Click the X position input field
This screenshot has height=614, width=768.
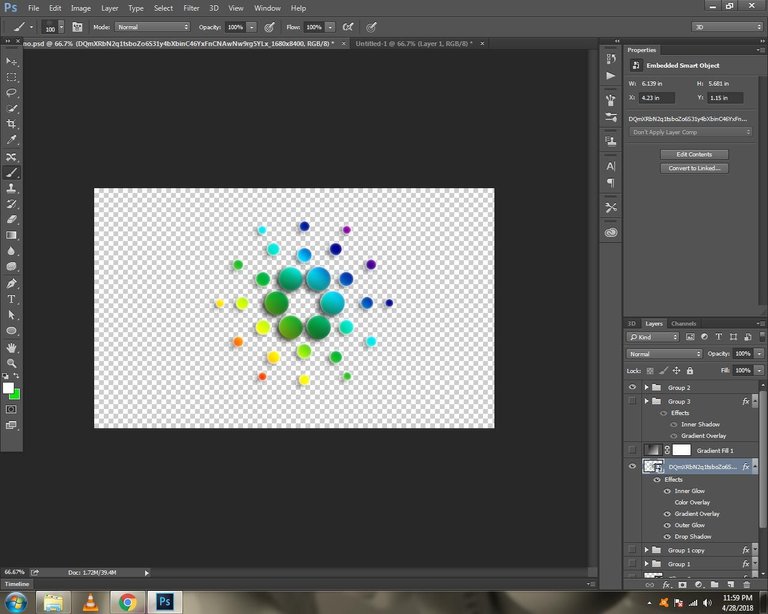tap(657, 98)
